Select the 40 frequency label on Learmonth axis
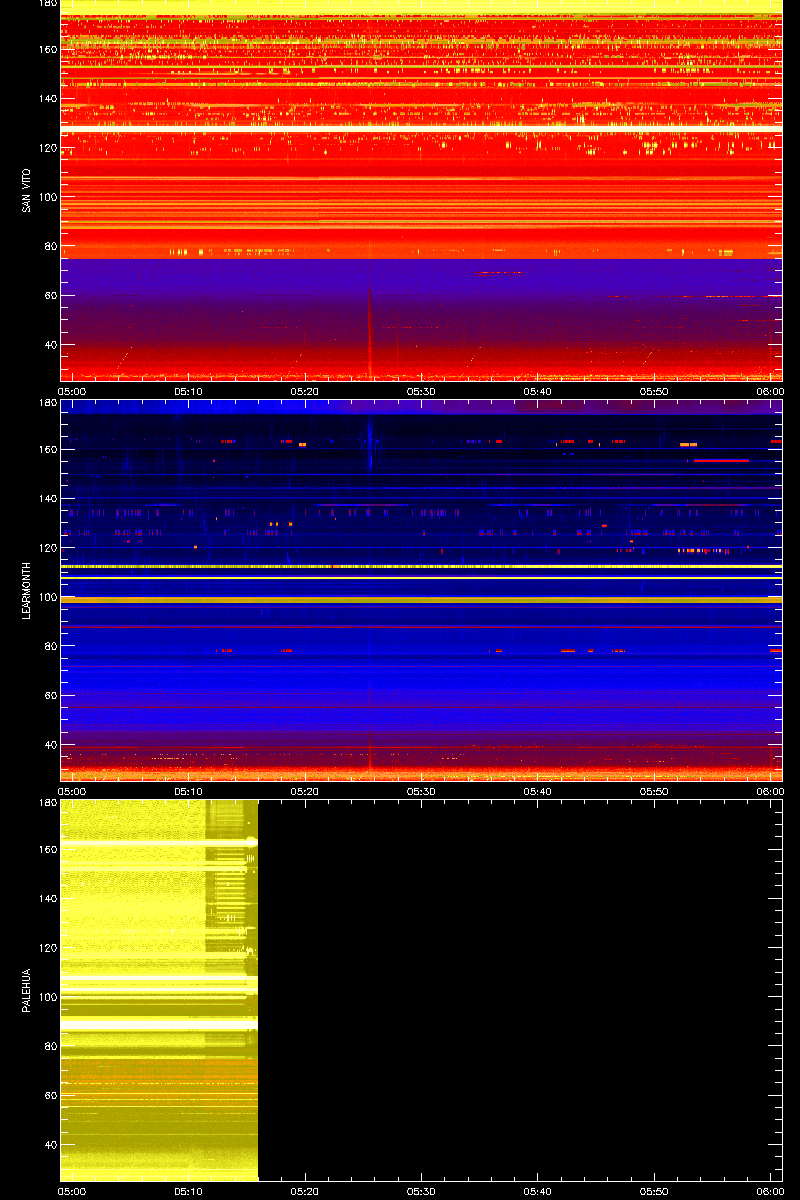 (49, 745)
